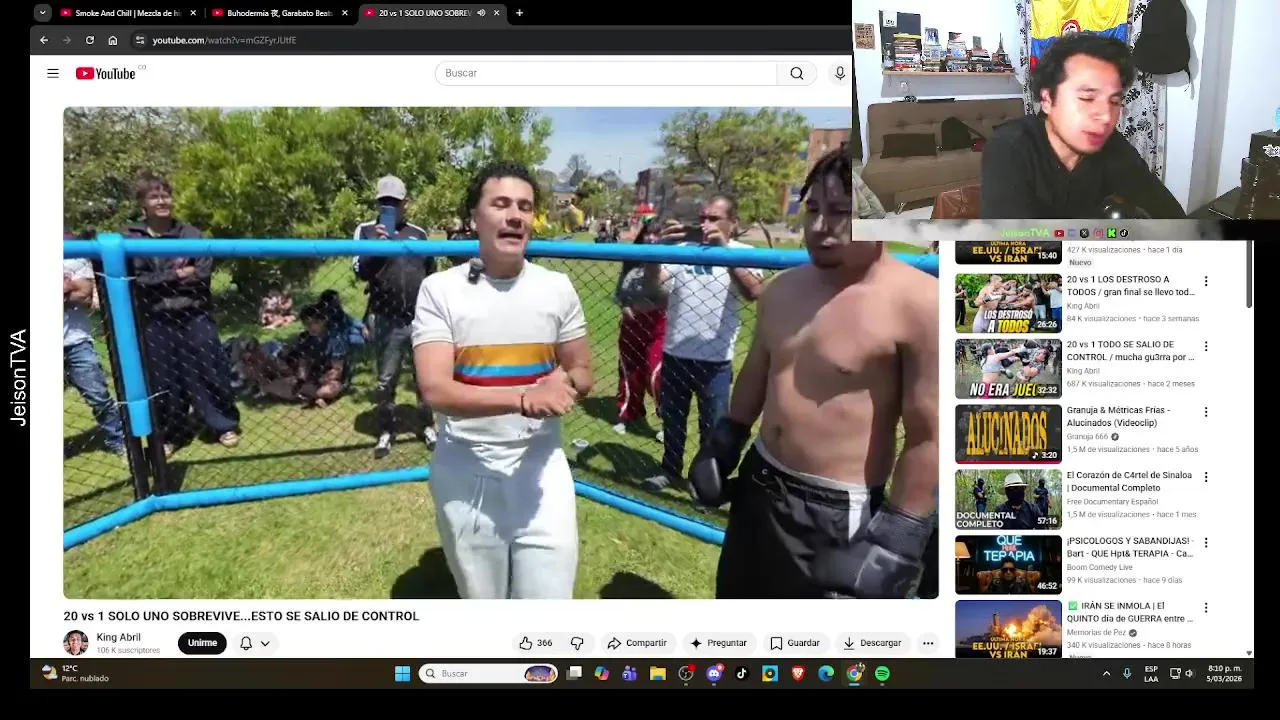The height and width of the screenshot is (720, 1280).
Task: Click the Unirme join button
Action: [x=202, y=643]
